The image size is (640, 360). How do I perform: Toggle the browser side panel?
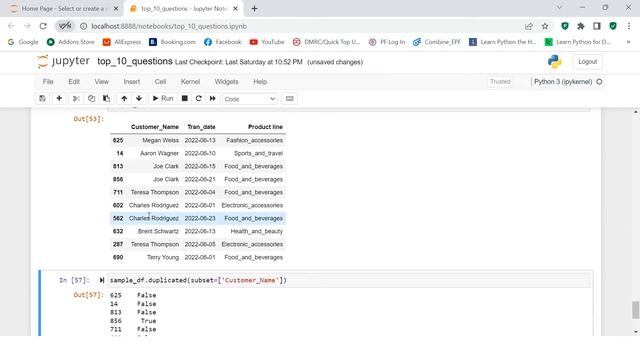click(597, 26)
